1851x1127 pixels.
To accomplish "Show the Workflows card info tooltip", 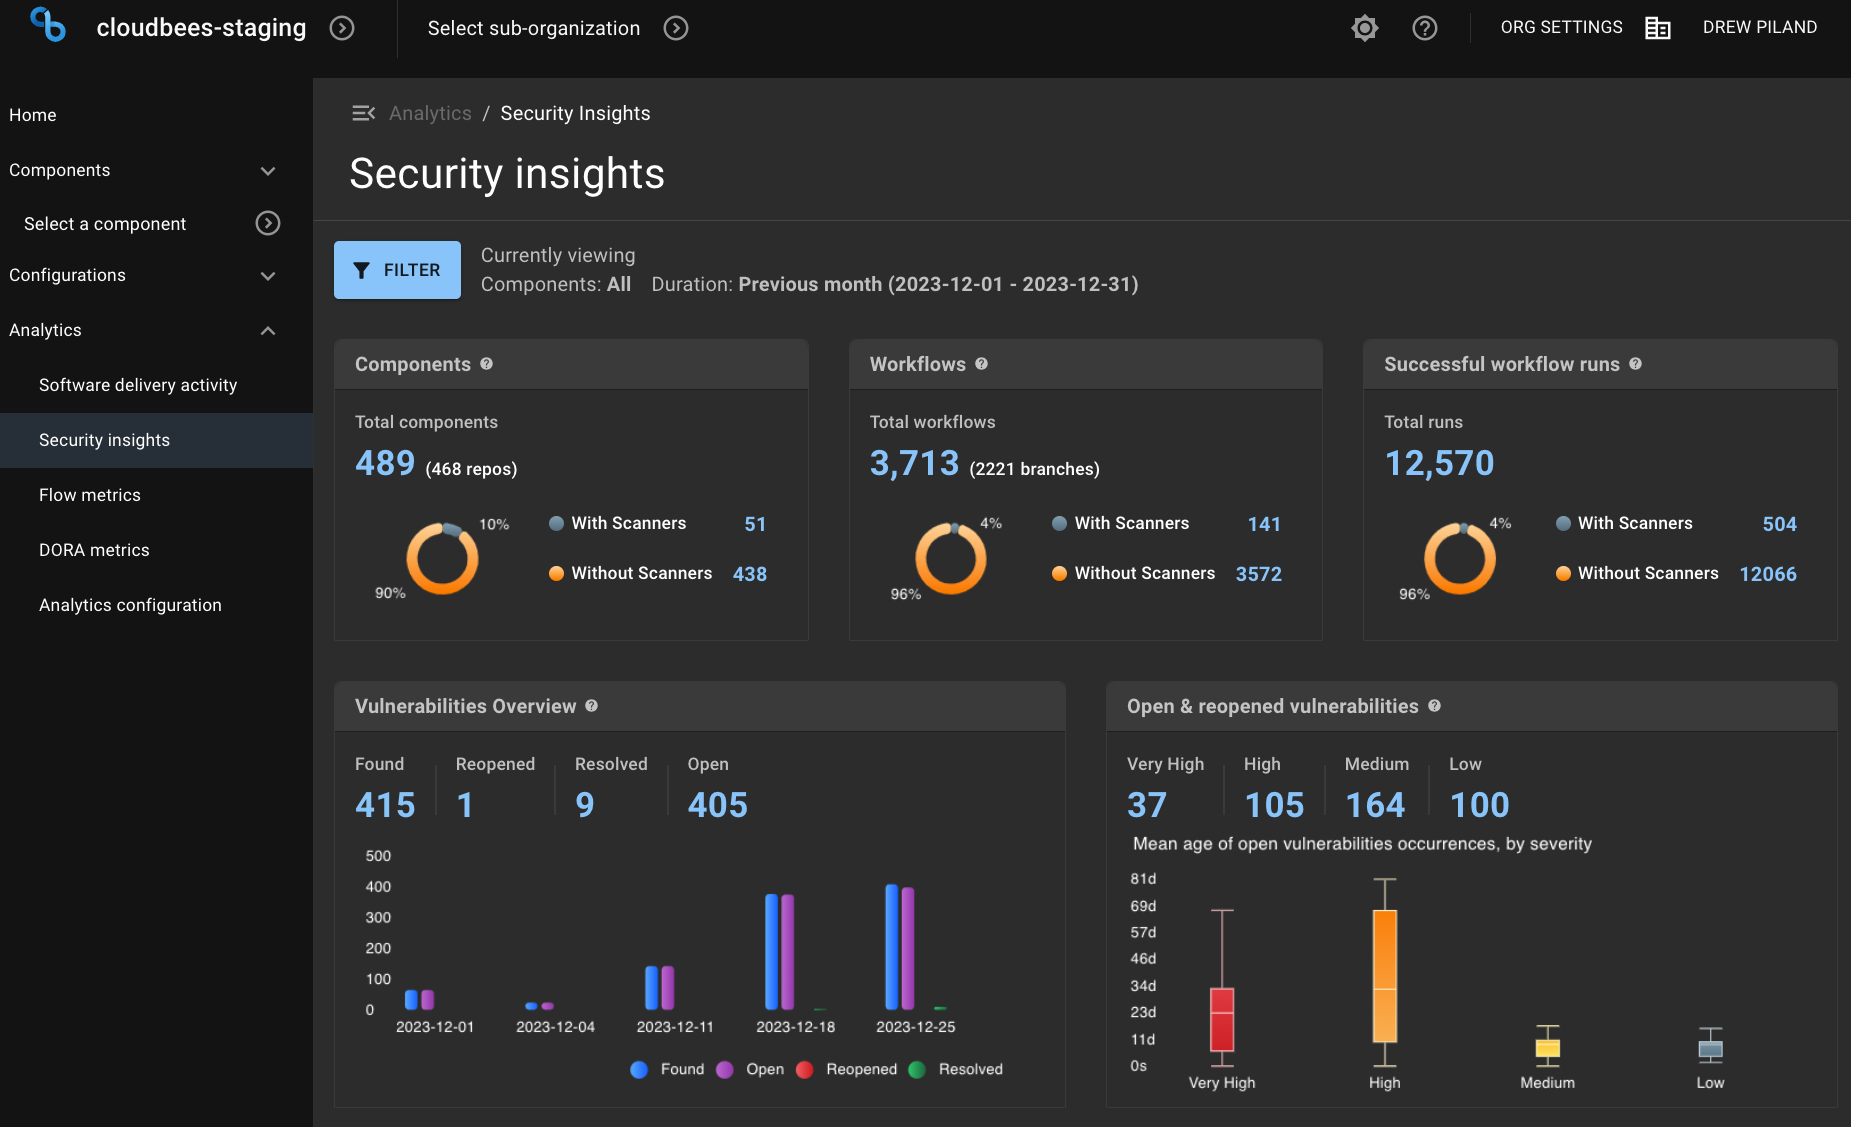I will tap(981, 364).
